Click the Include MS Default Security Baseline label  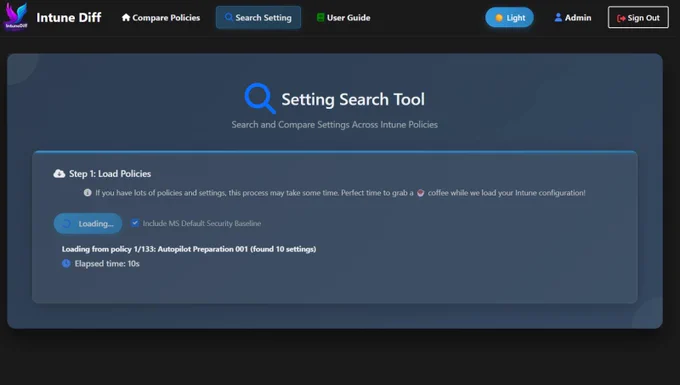click(x=202, y=223)
